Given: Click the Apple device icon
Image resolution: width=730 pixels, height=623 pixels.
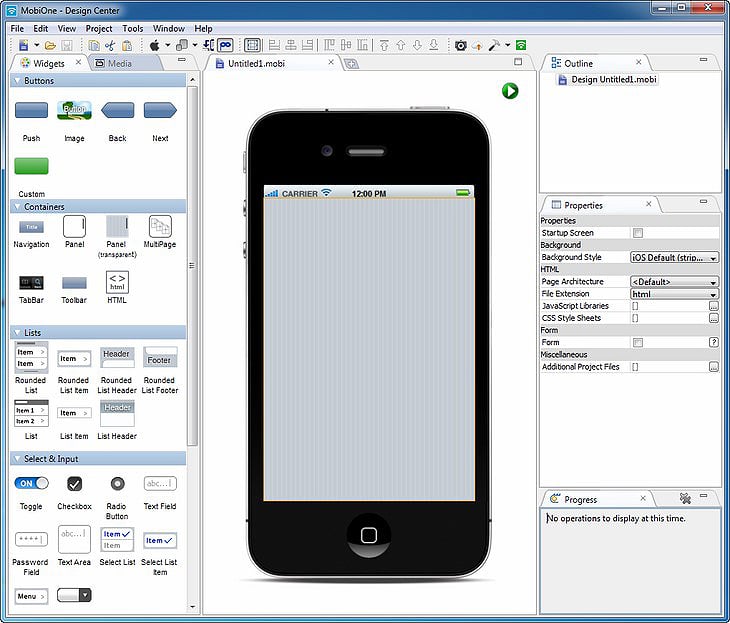Looking at the screenshot, I should coord(155,45).
